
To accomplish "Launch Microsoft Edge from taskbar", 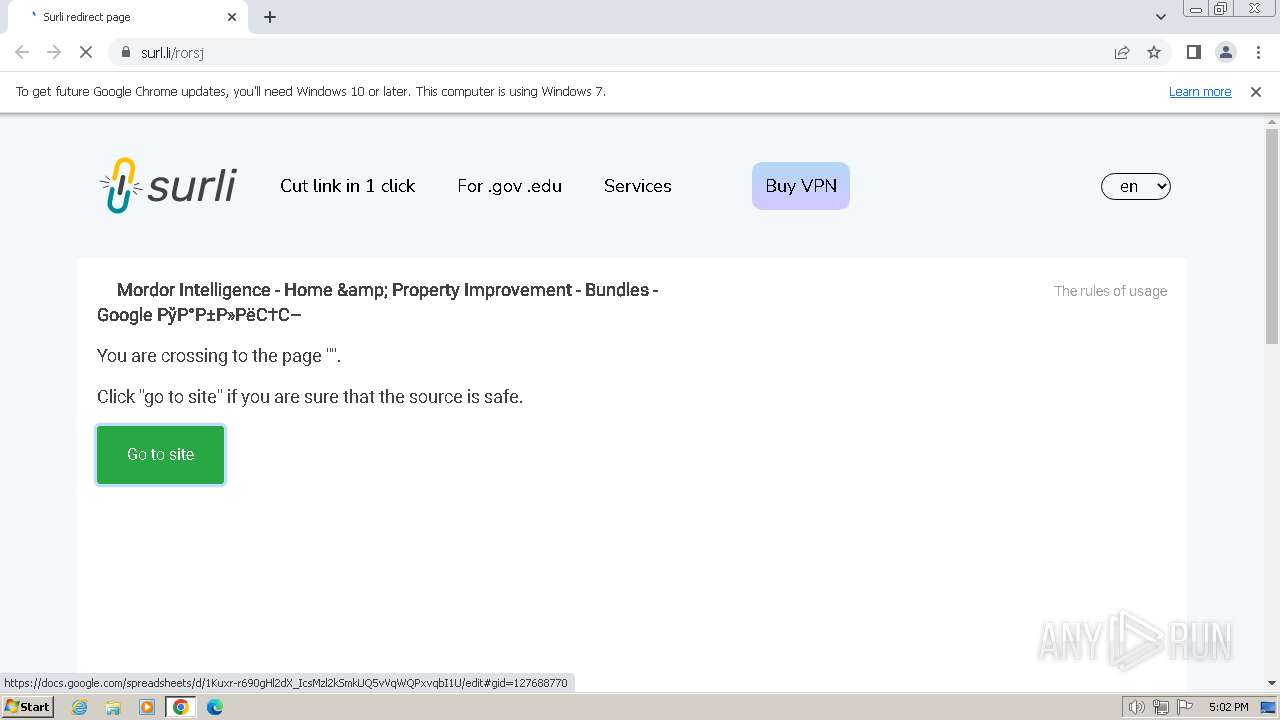I will [215, 707].
